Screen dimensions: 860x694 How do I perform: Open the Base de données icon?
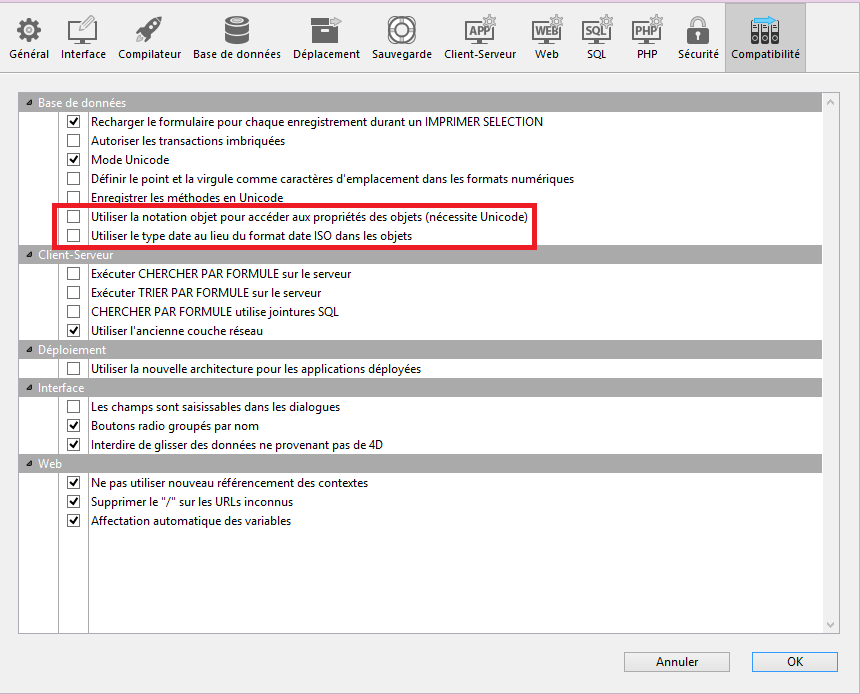pyautogui.click(x=236, y=30)
